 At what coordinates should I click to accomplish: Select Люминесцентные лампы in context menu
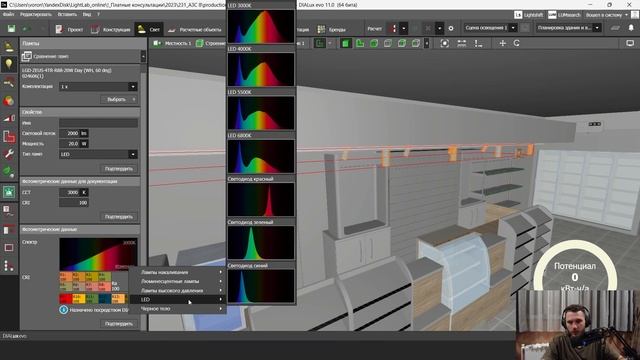178,281
